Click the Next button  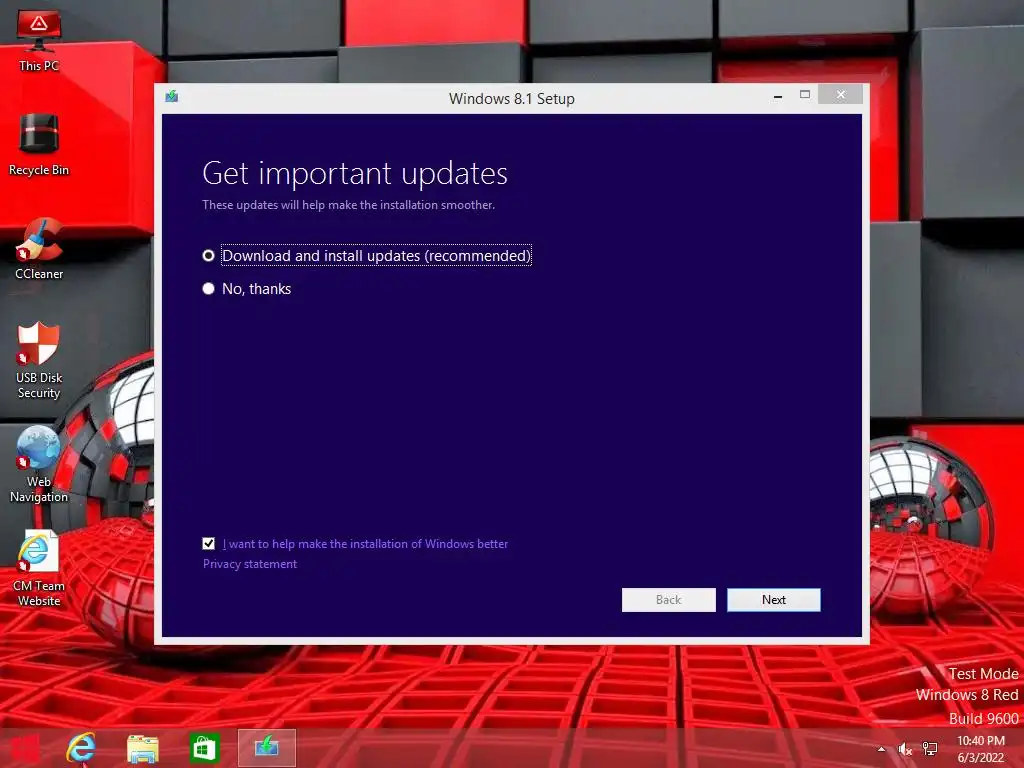click(x=774, y=600)
